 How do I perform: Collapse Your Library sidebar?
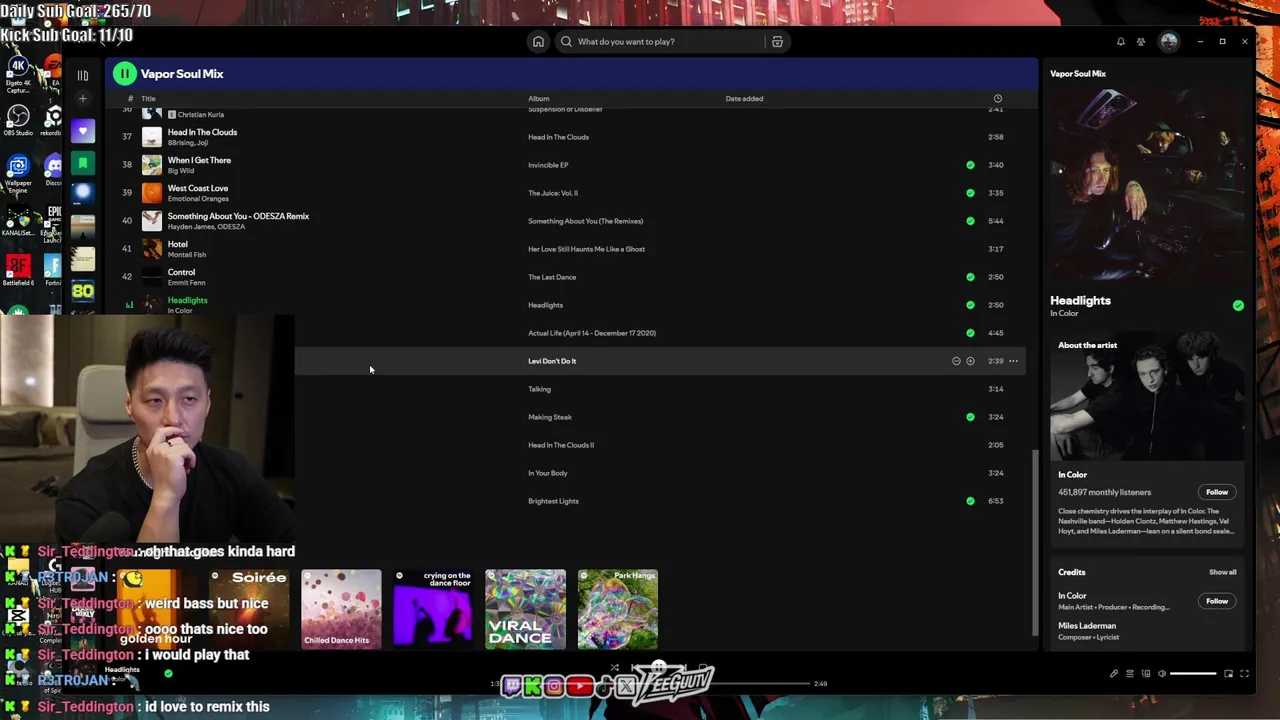83,74
